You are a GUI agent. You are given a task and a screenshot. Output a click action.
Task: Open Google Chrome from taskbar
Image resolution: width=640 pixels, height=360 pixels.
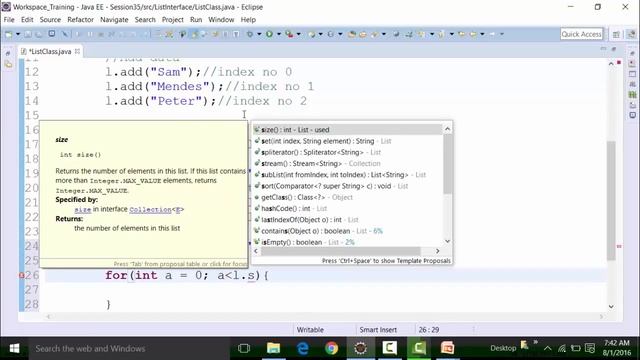[331, 349]
